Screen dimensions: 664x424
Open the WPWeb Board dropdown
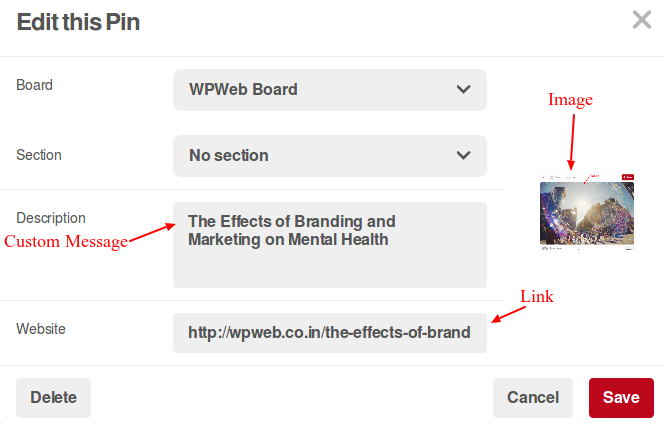[x=329, y=89]
